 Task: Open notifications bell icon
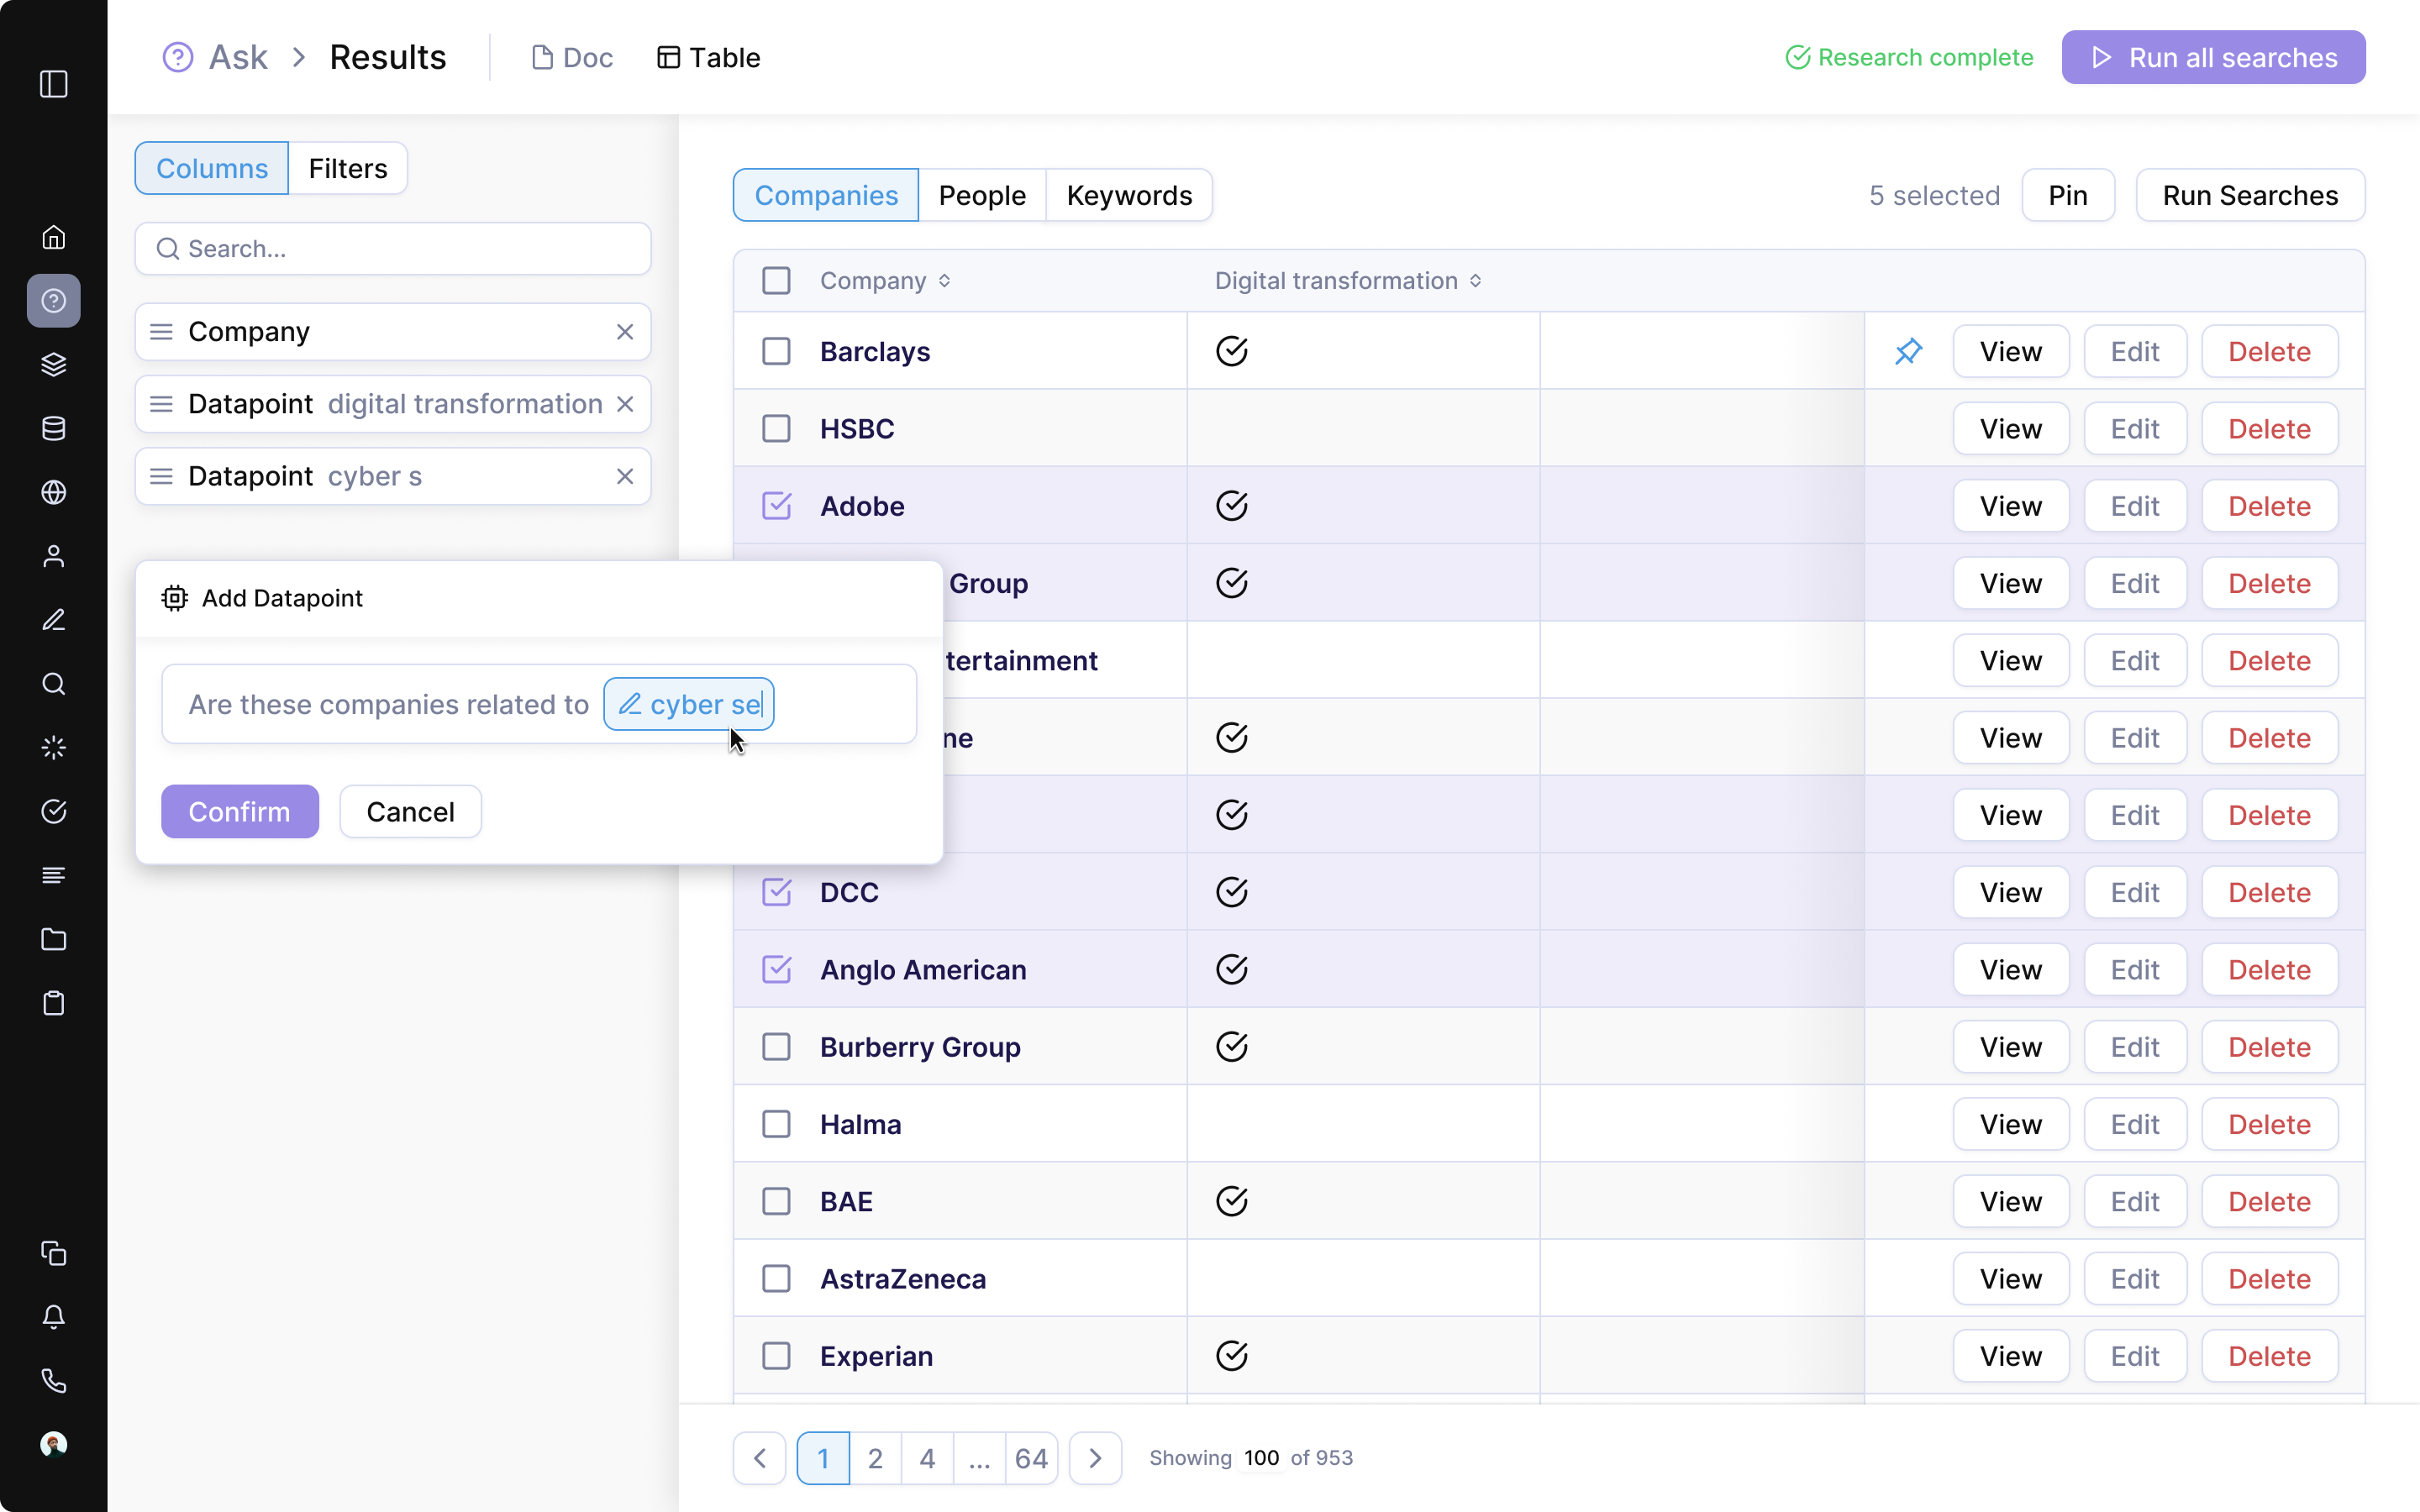coord(54,1317)
